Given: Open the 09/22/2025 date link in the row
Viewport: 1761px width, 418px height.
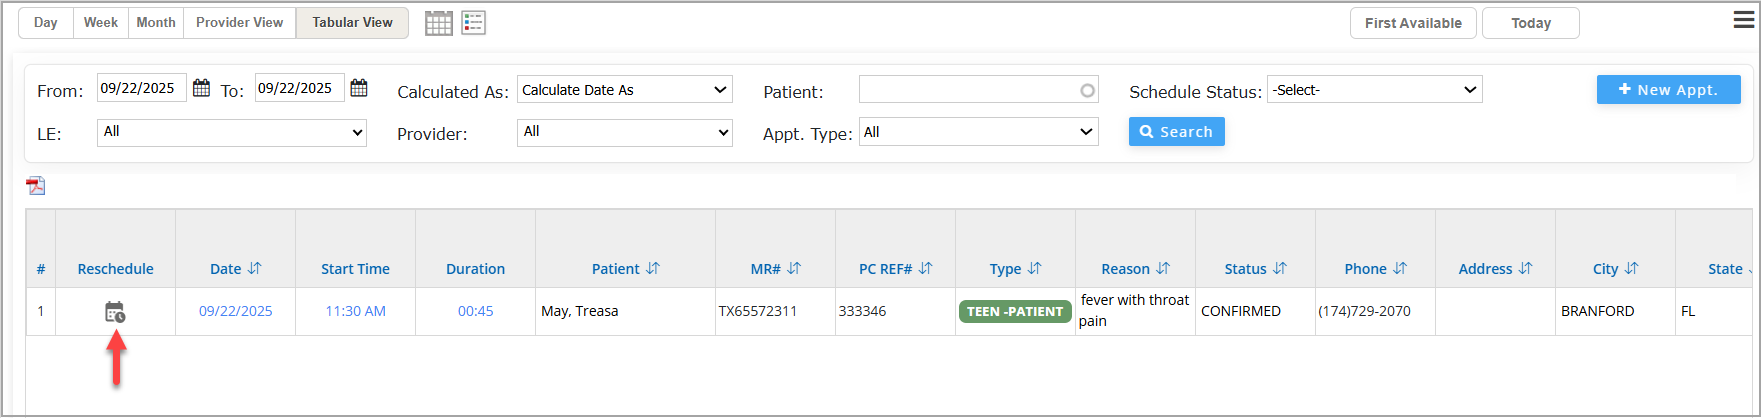Looking at the screenshot, I should [235, 311].
